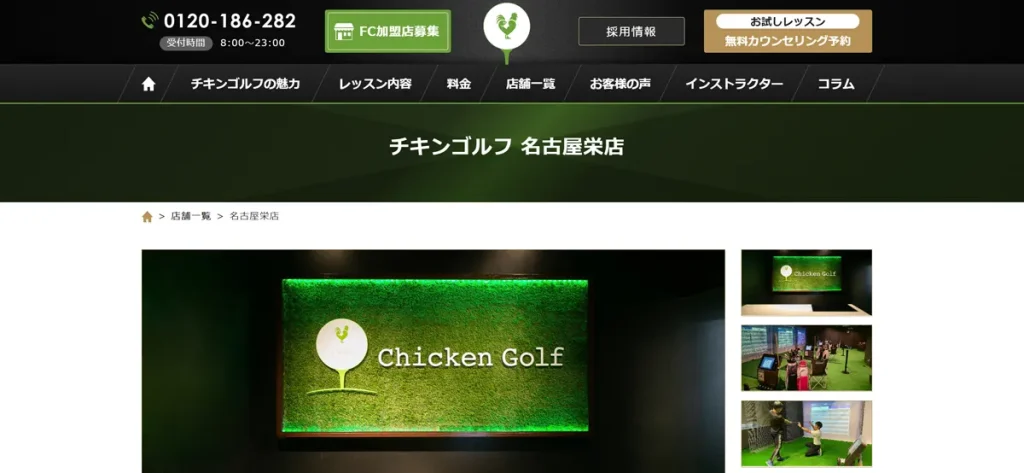Click the FC加盟店募集 button
The height and width of the screenshot is (473, 1024).
[x=388, y=31]
